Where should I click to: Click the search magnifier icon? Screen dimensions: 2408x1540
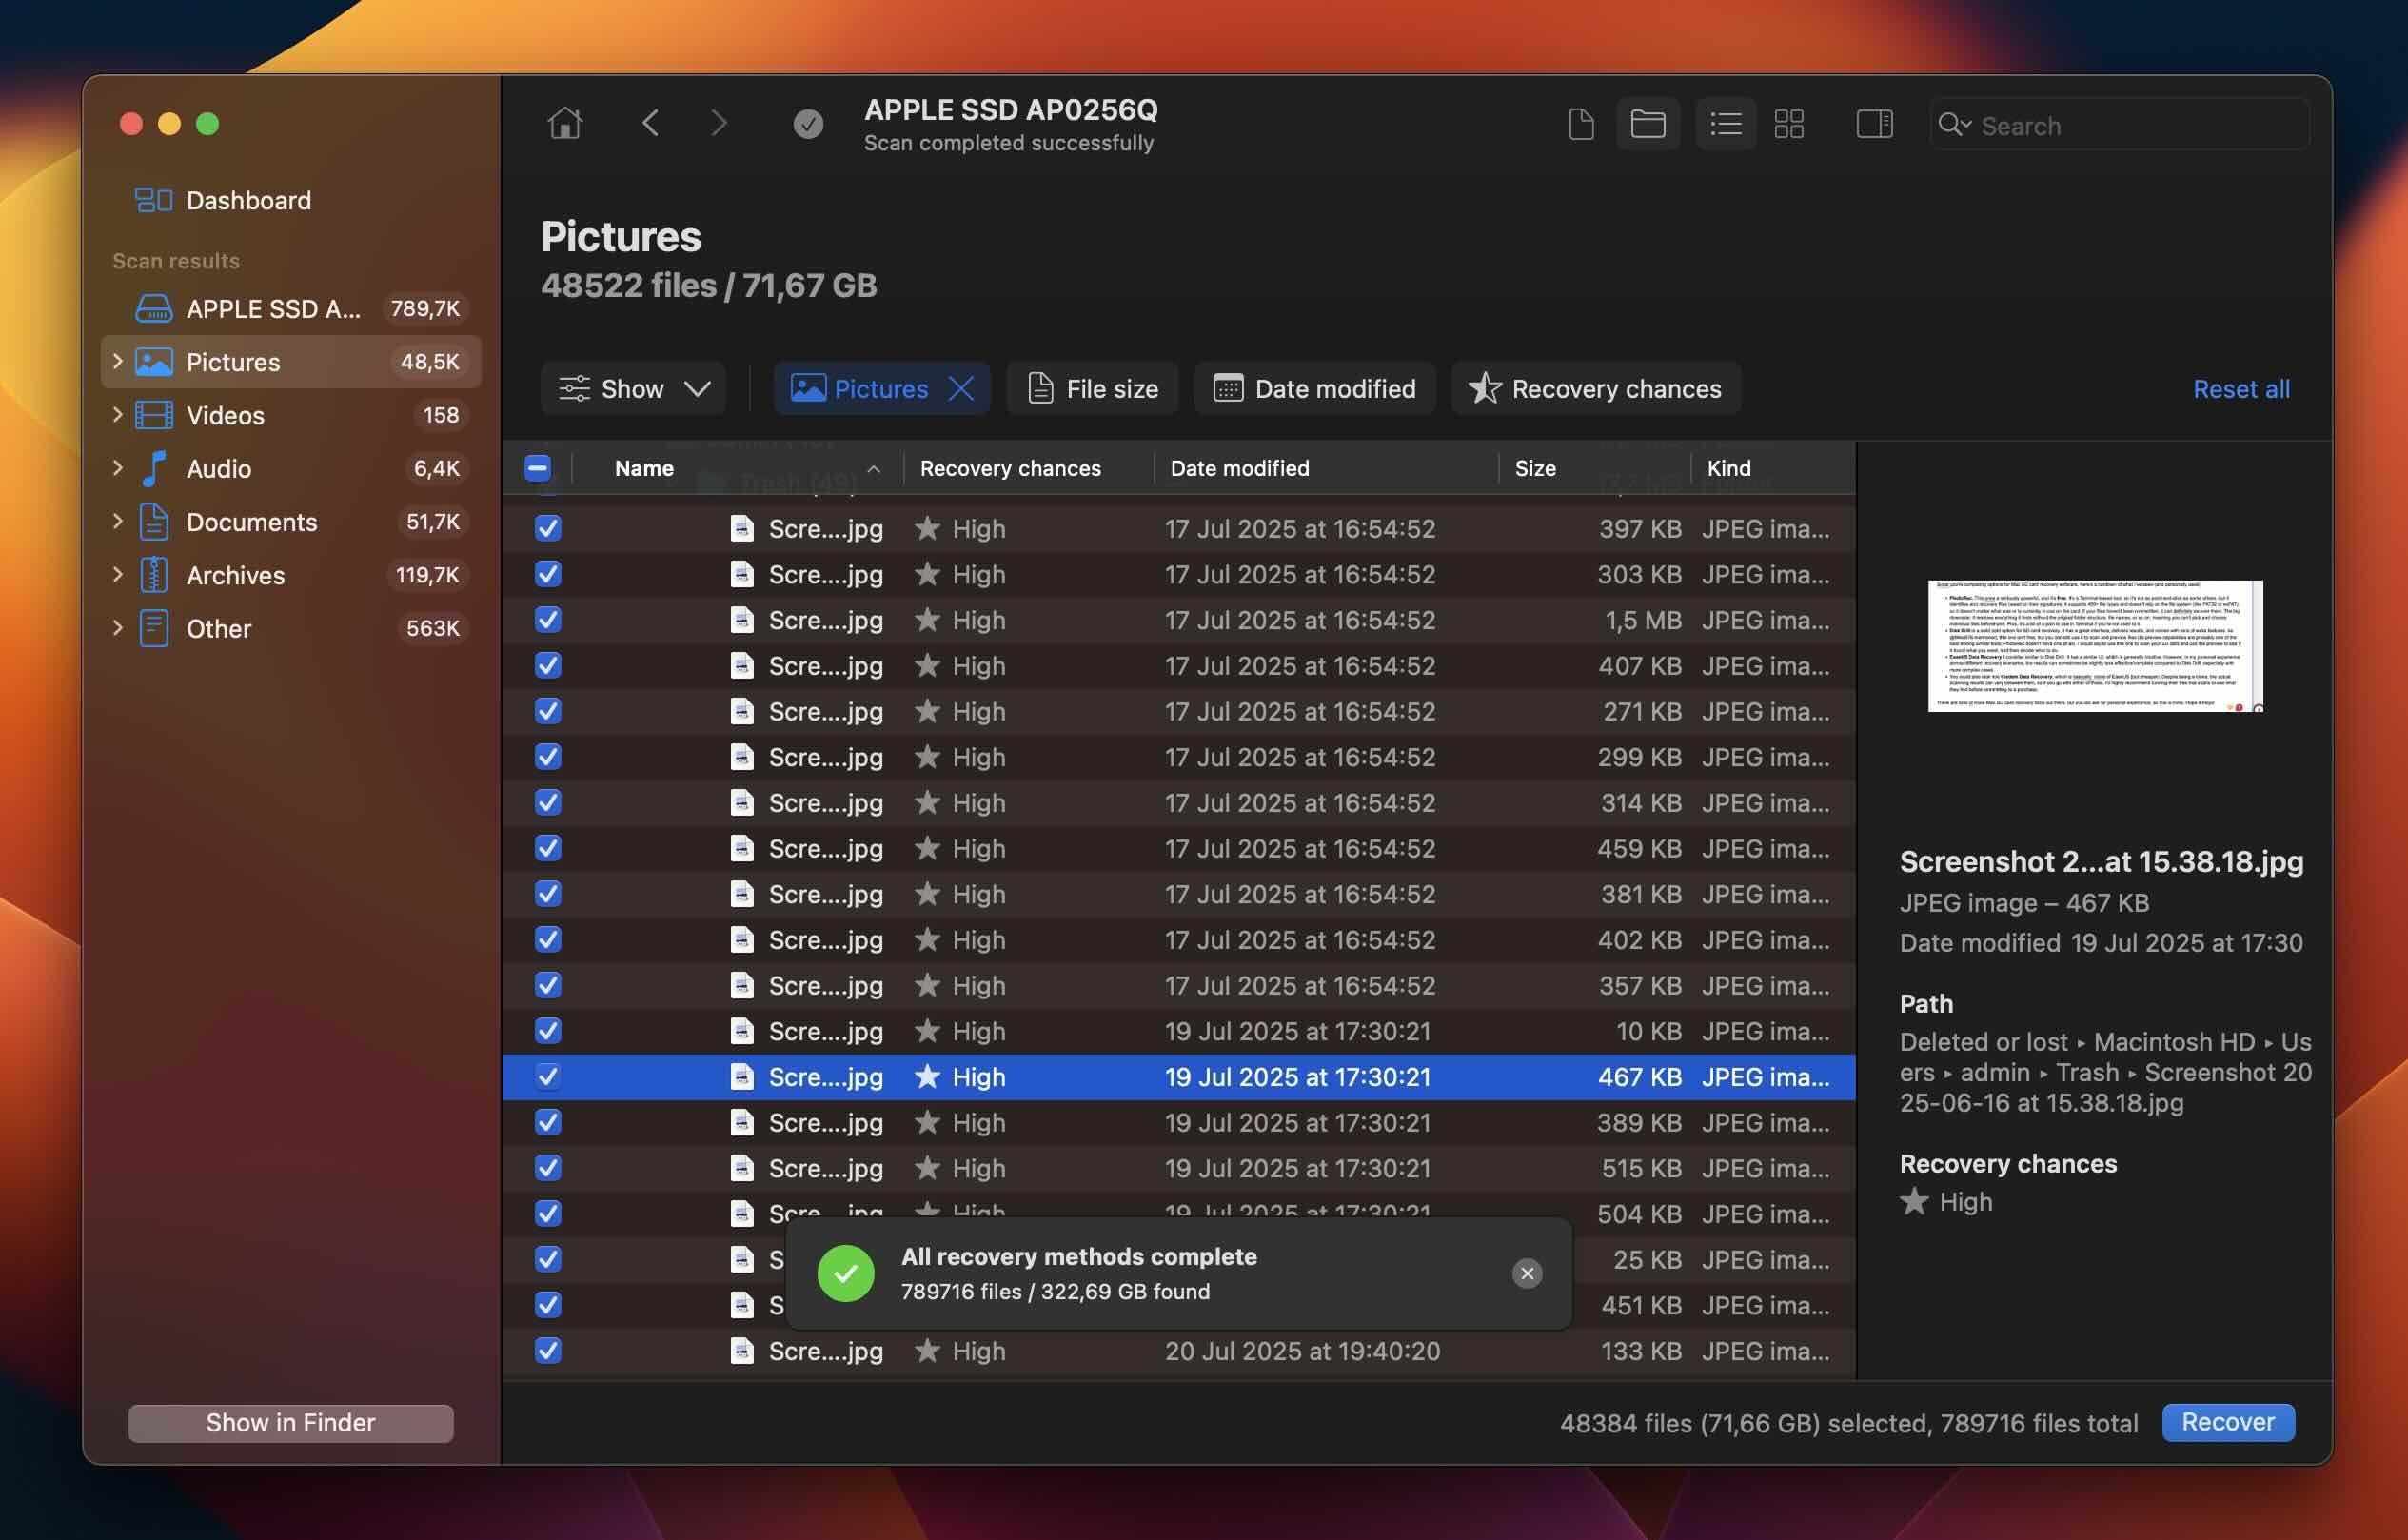pyautogui.click(x=1953, y=125)
